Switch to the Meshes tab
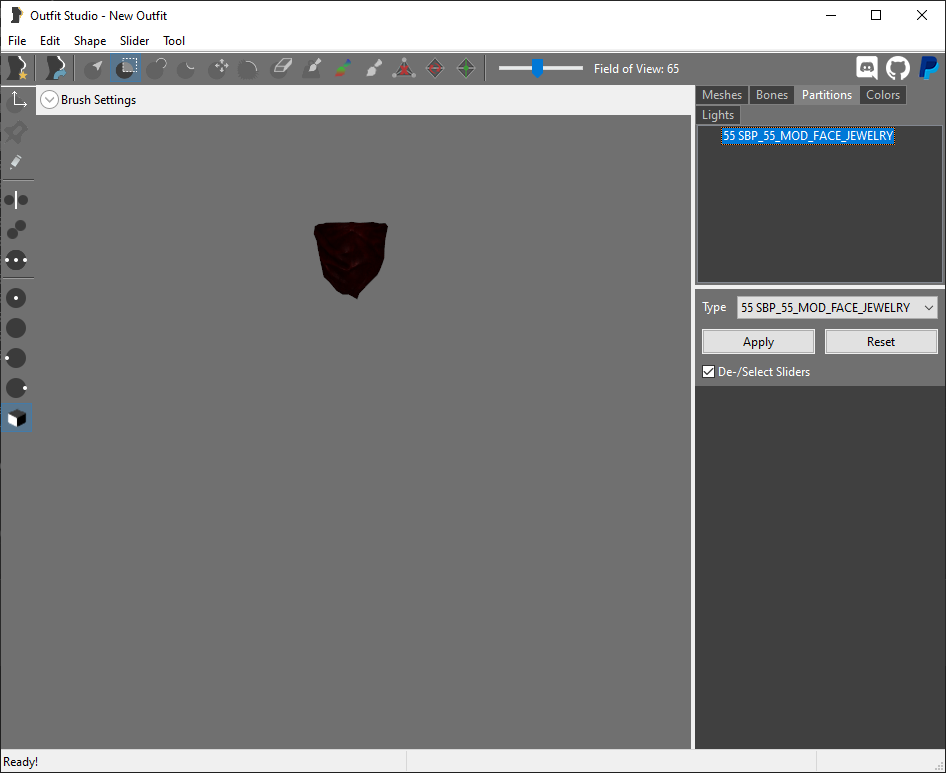The width and height of the screenshot is (946, 773). tap(722, 95)
